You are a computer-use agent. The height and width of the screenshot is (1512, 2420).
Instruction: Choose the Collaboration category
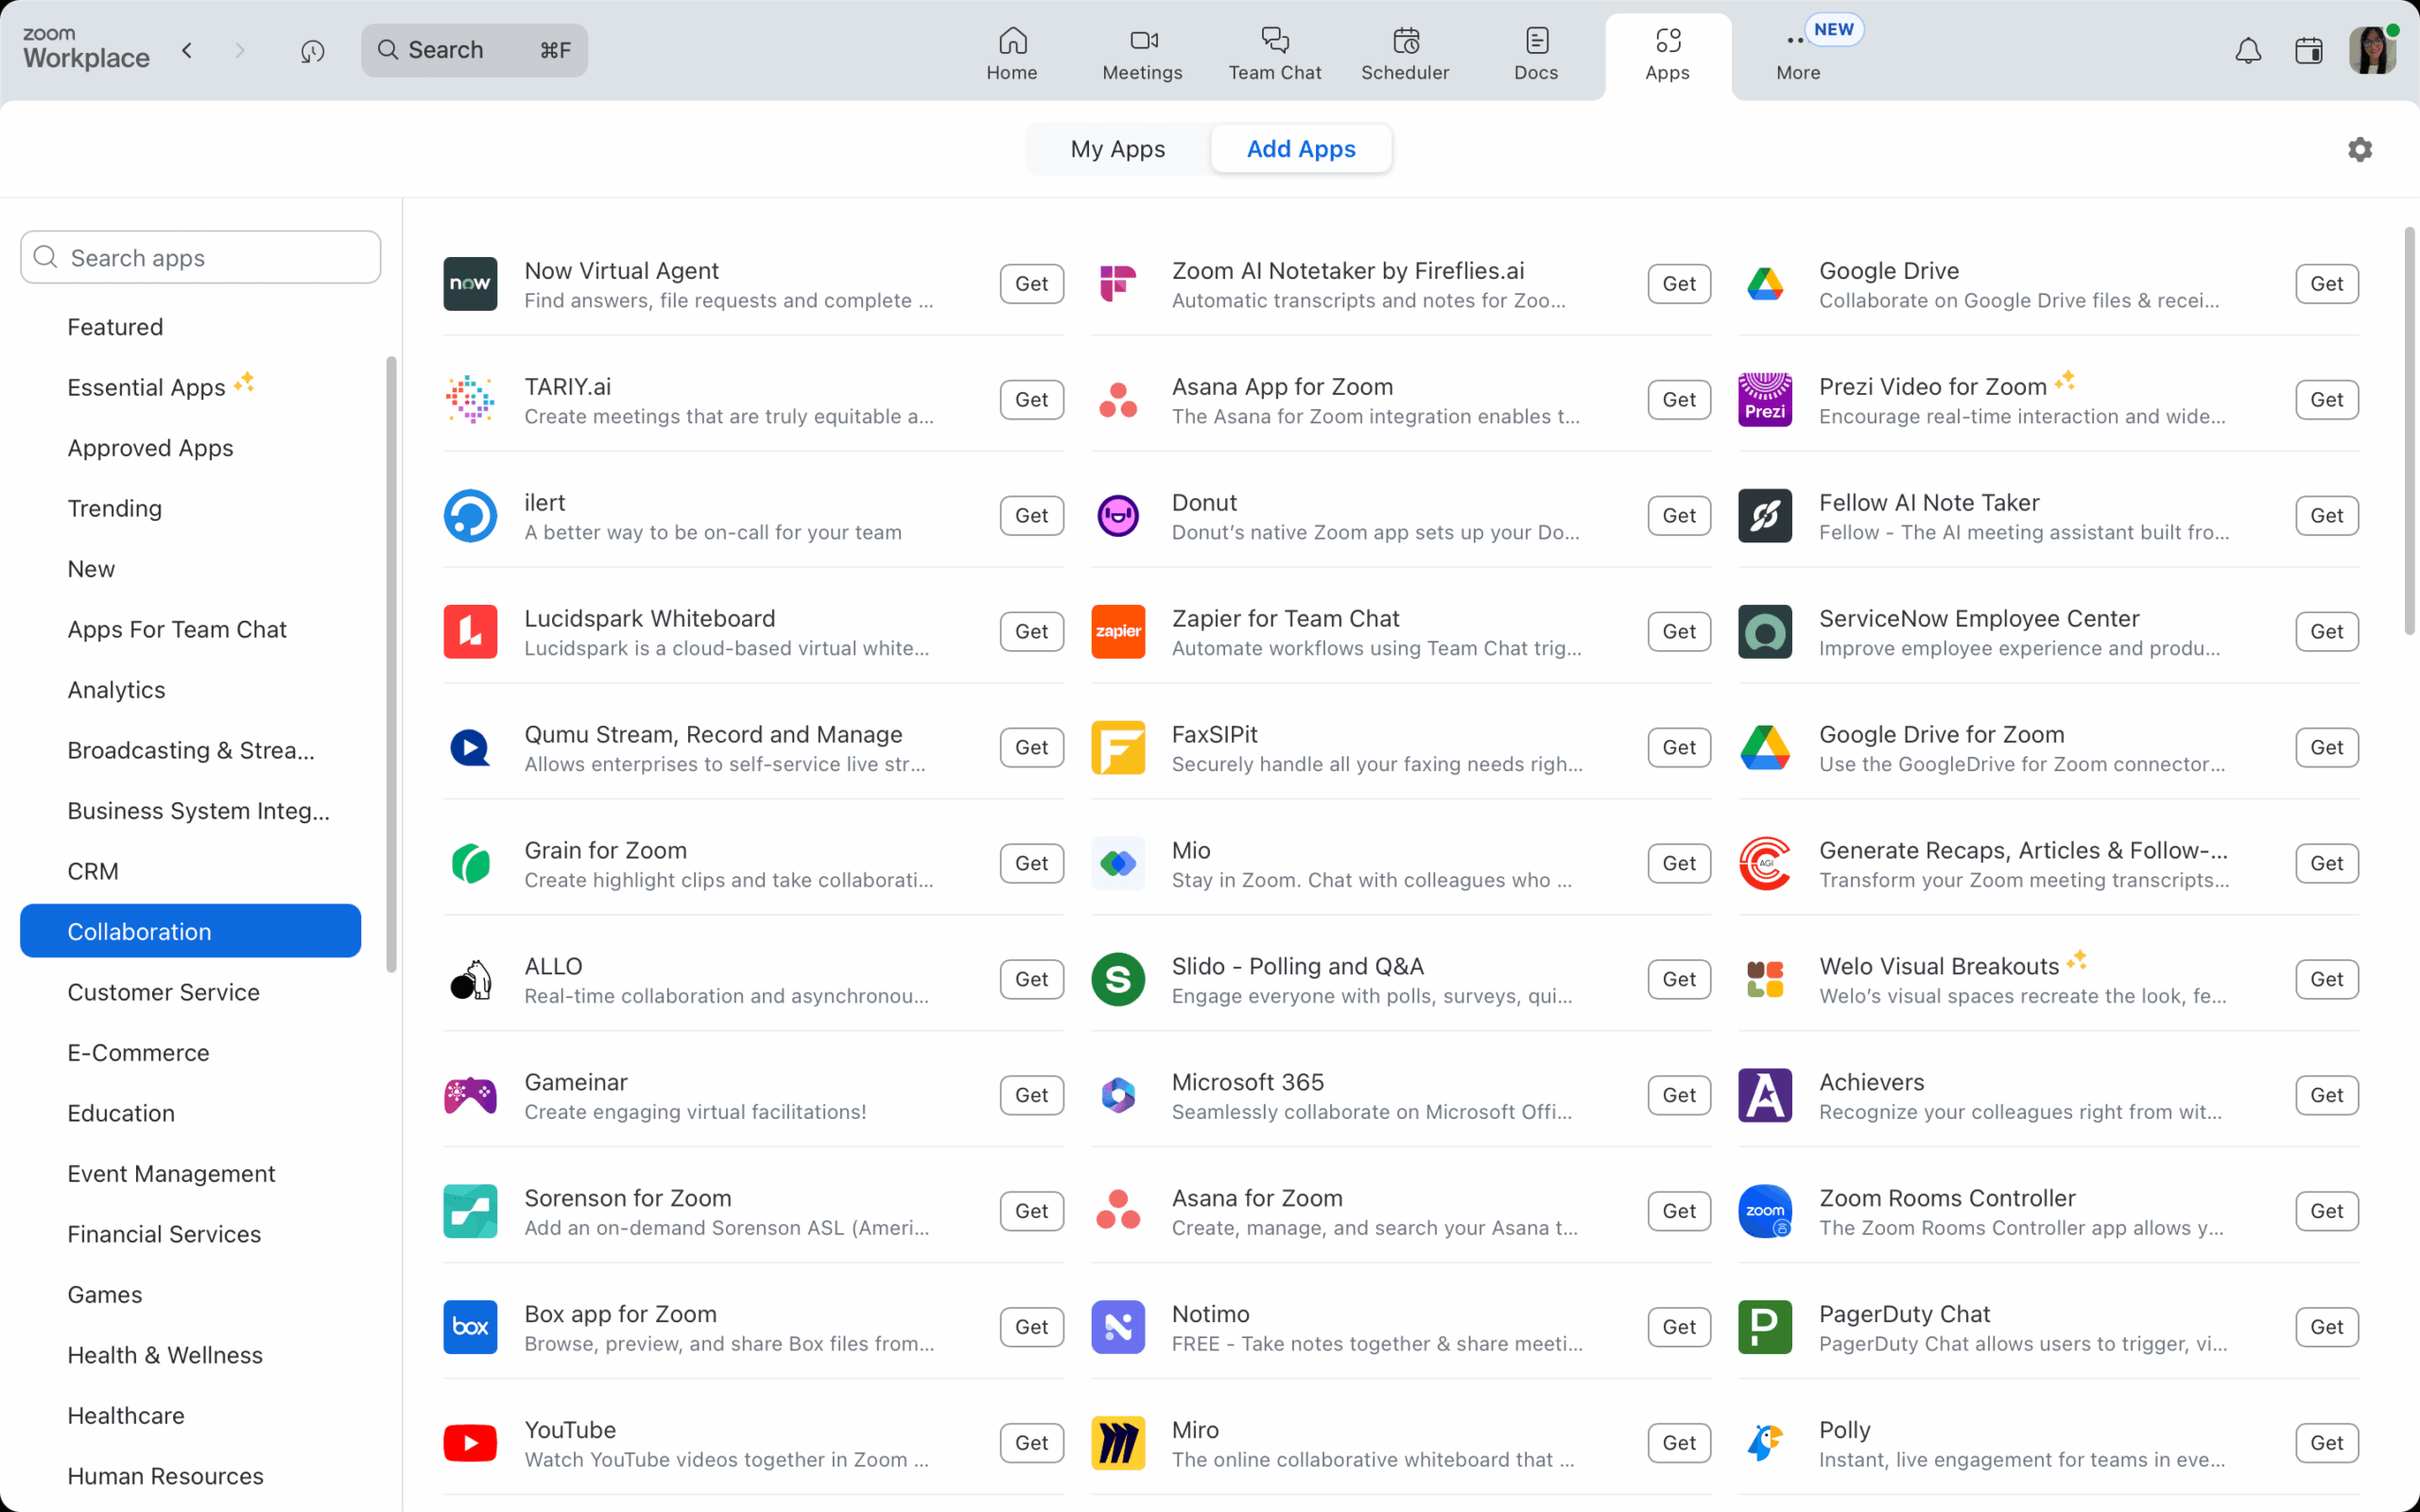pyautogui.click(x=190, y=931)
